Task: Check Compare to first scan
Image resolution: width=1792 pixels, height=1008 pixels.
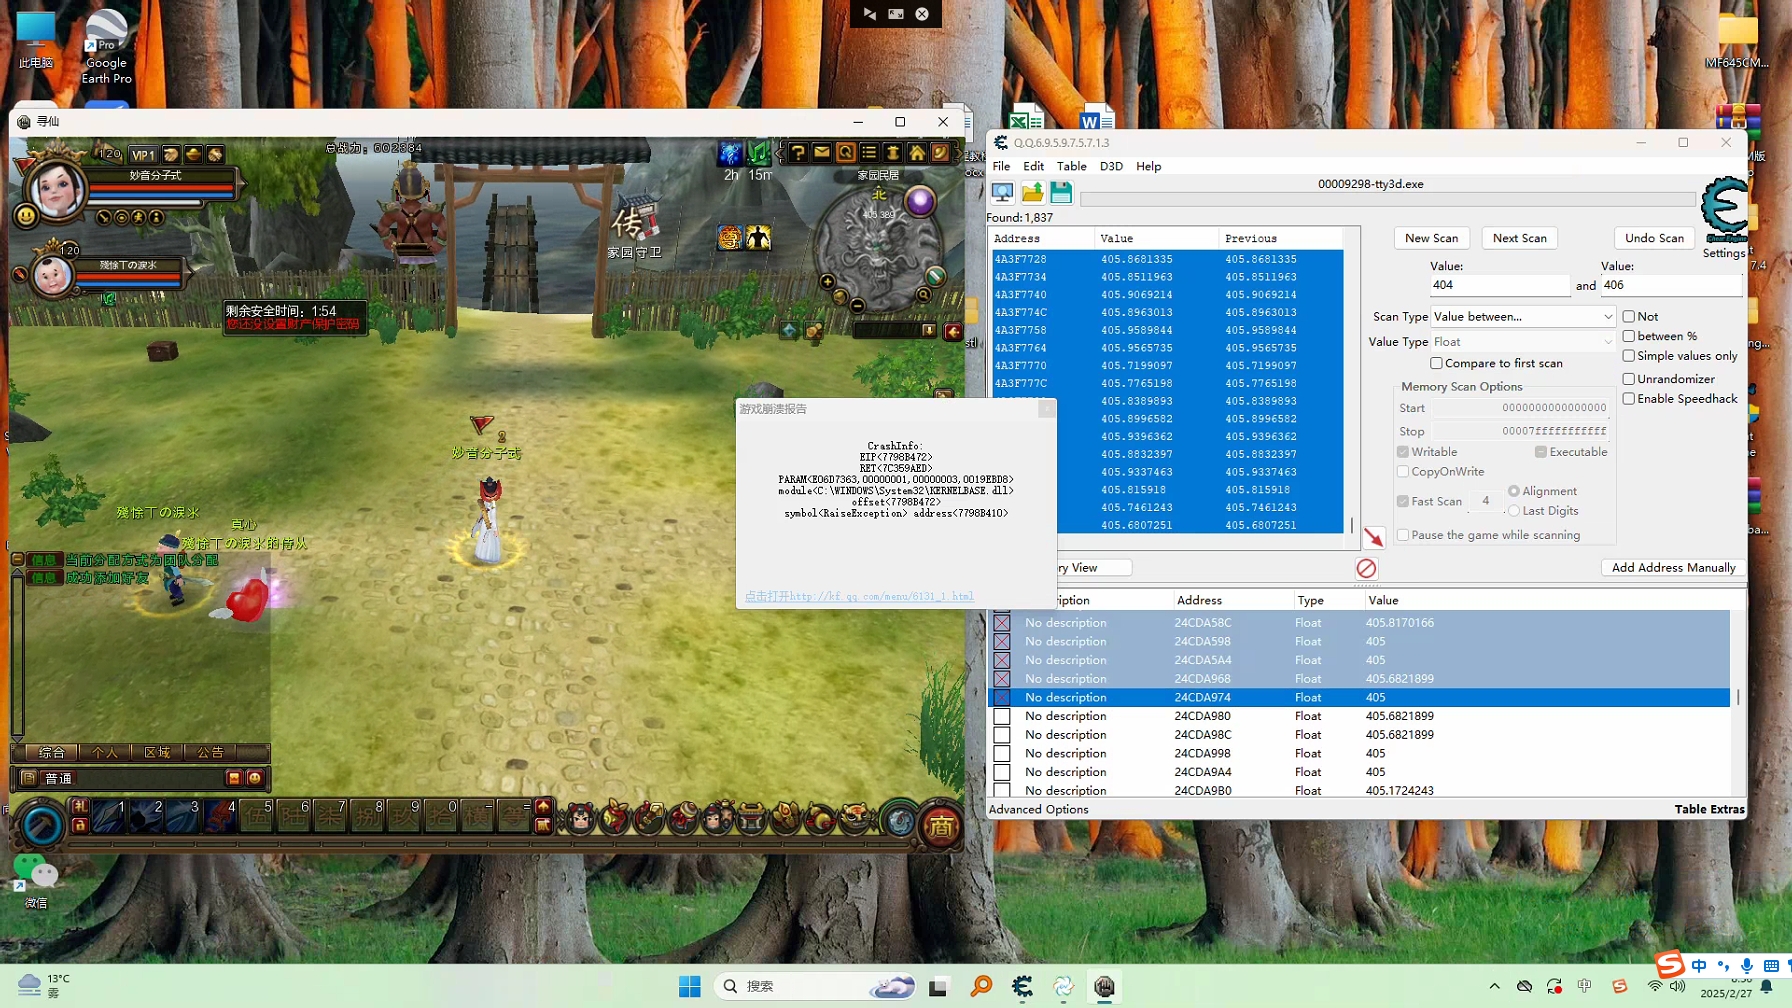Action: pos(1437,363)
